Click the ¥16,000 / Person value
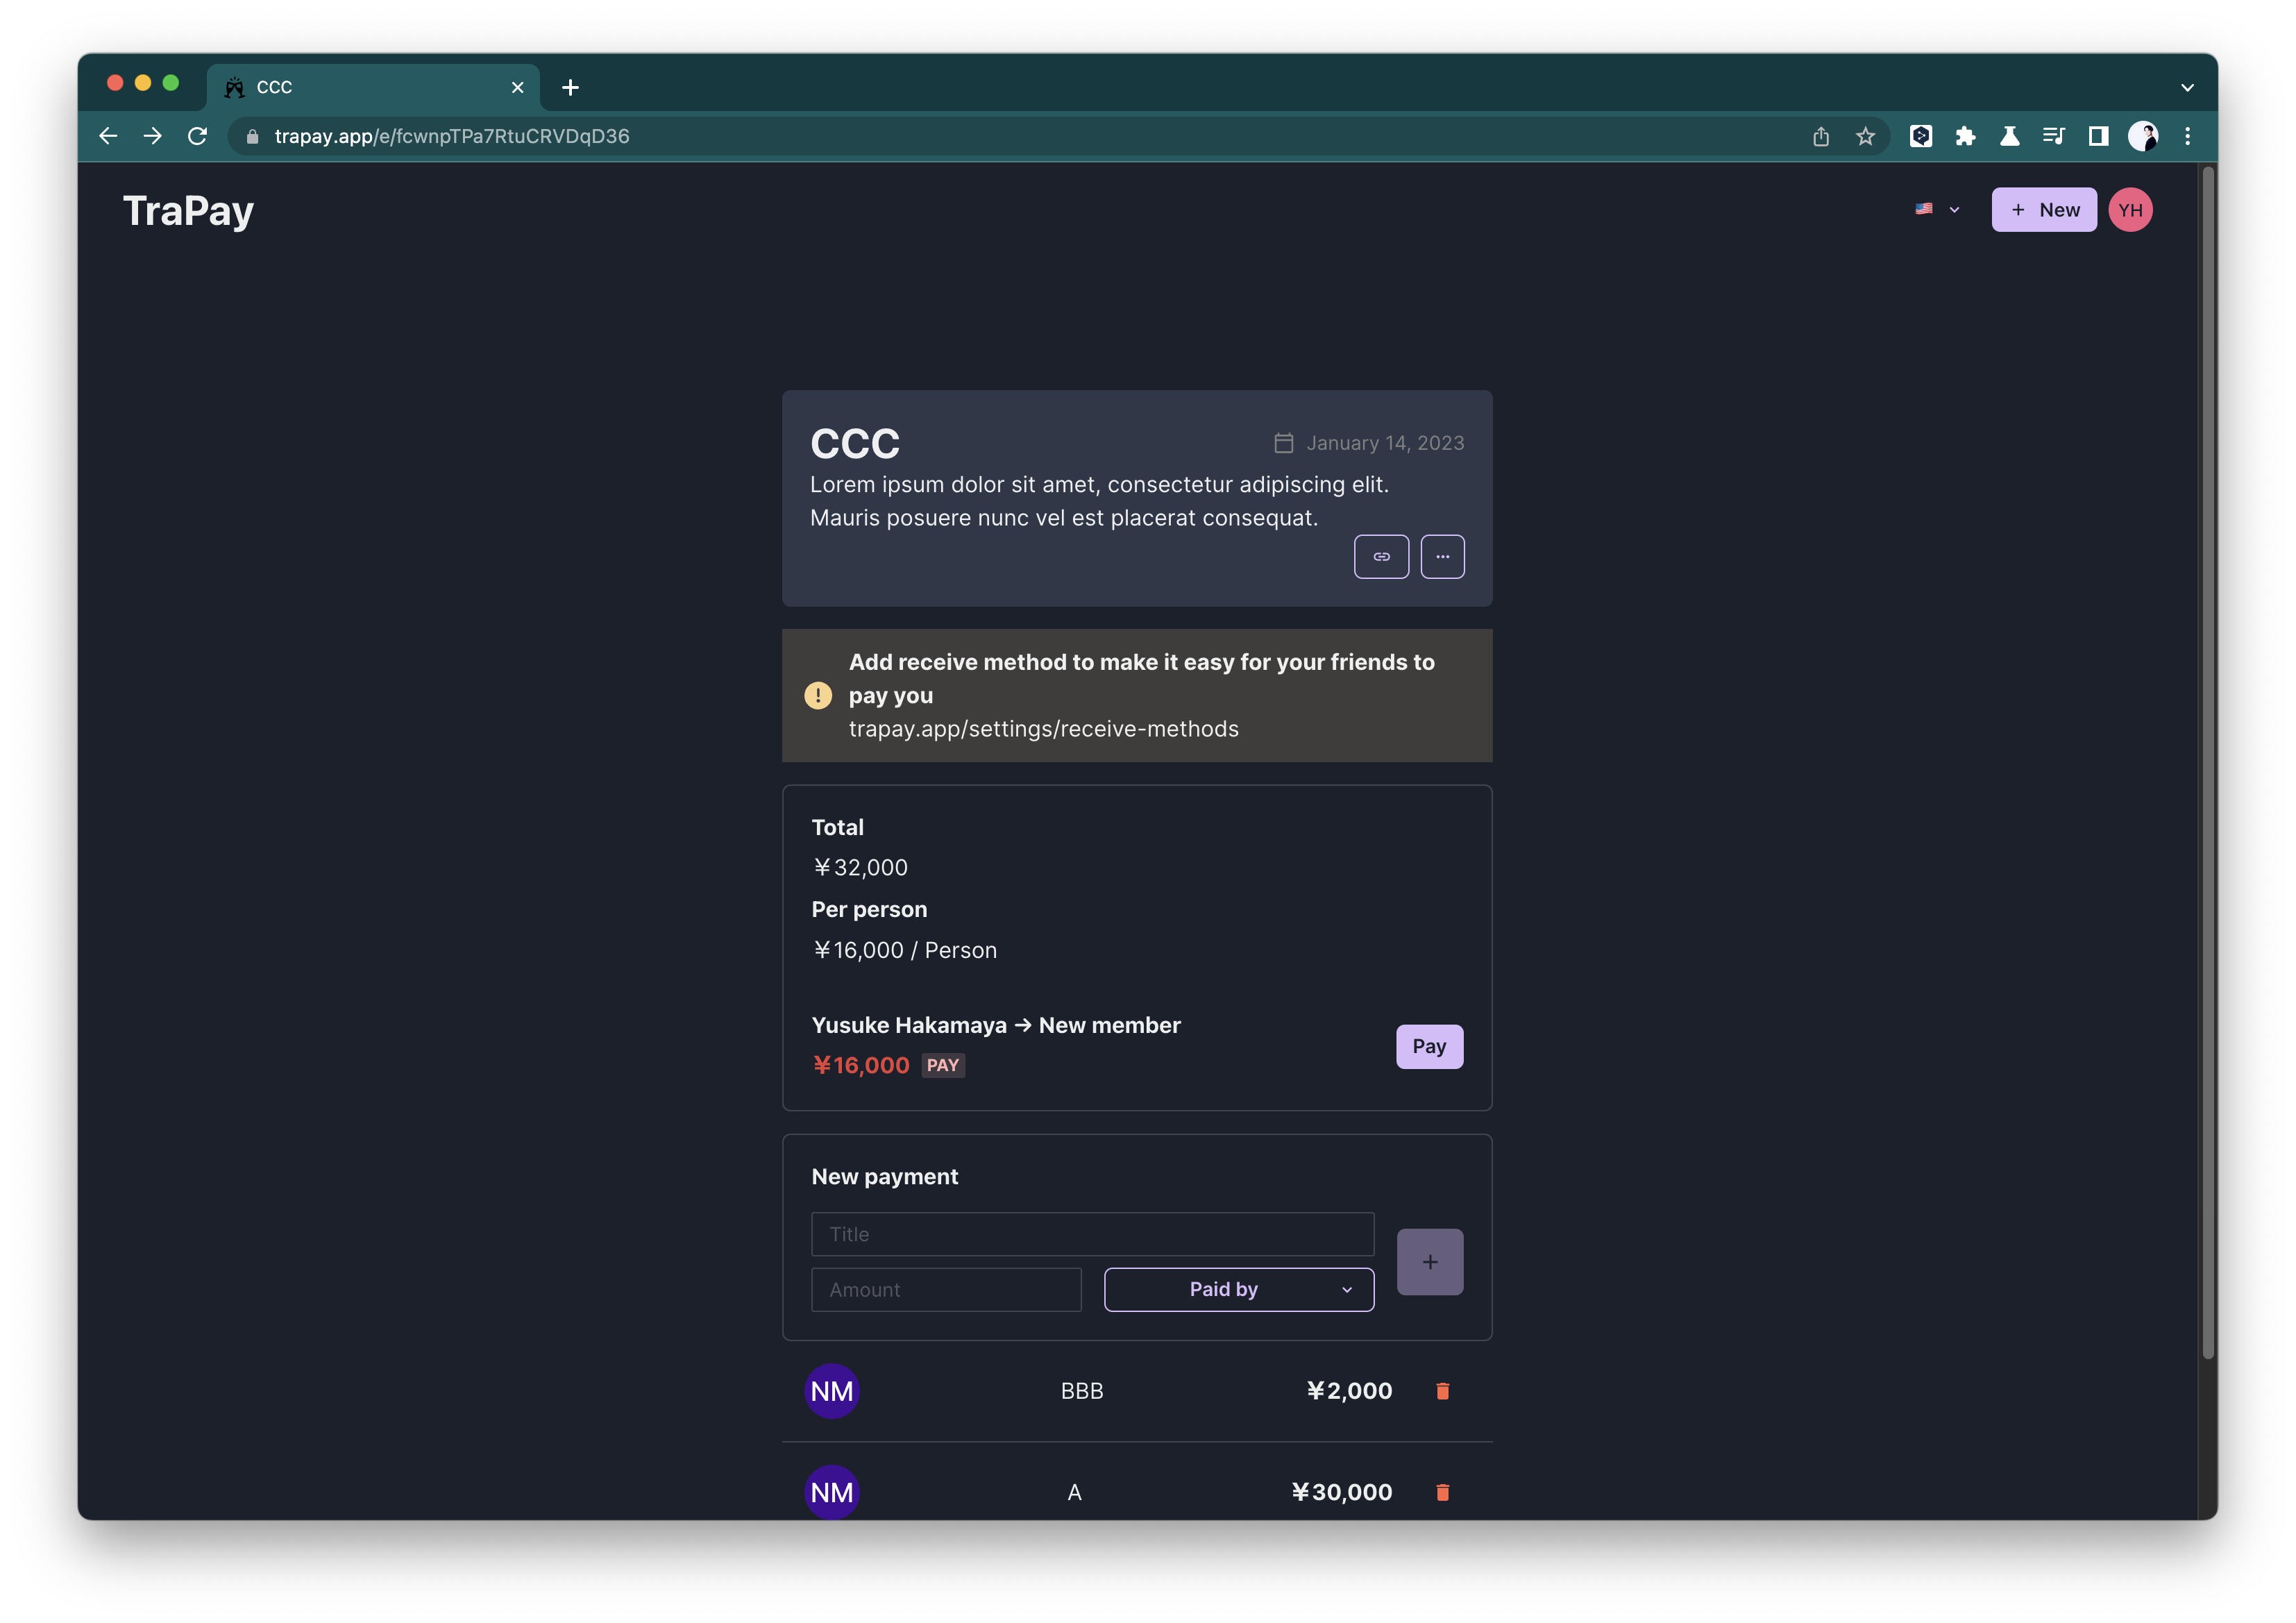 904,950
